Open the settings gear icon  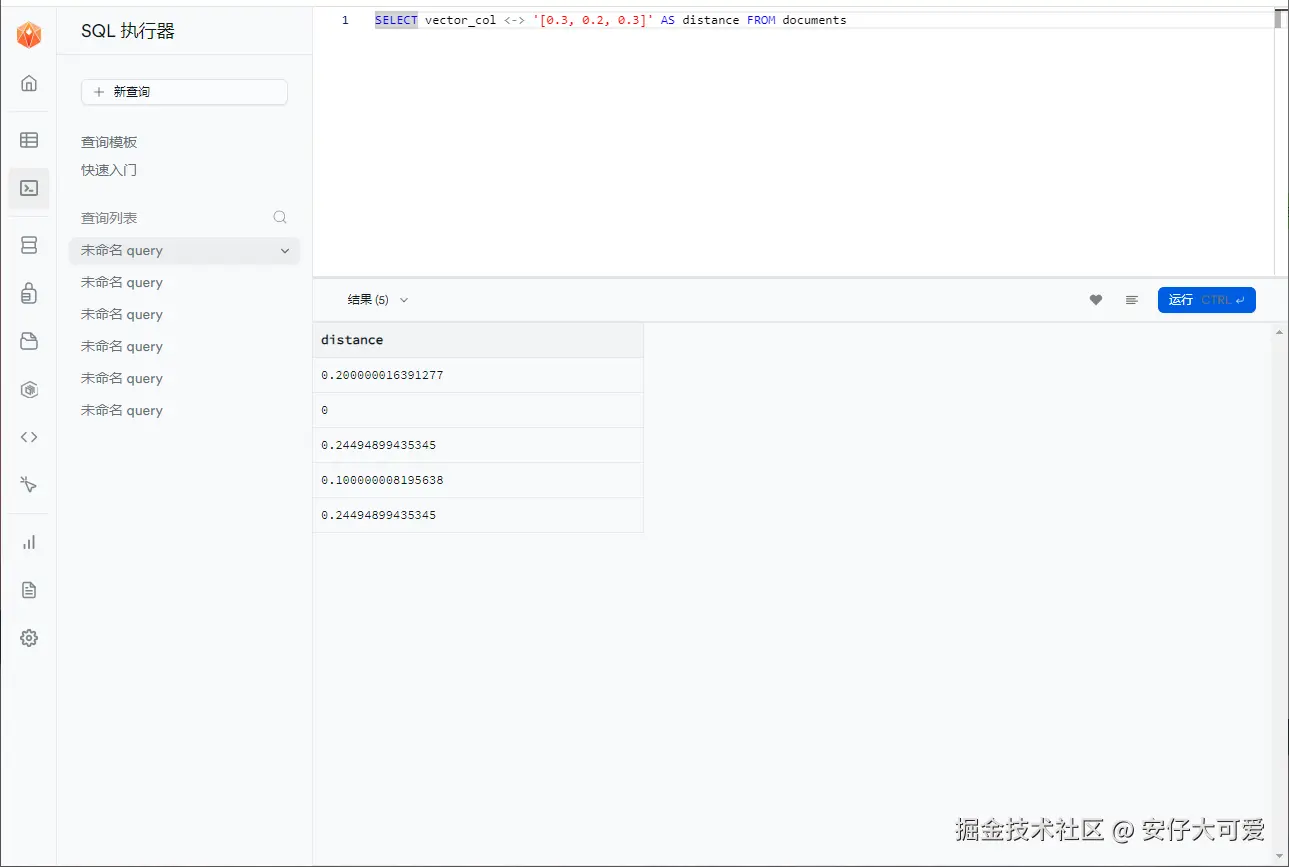point(29,638)
